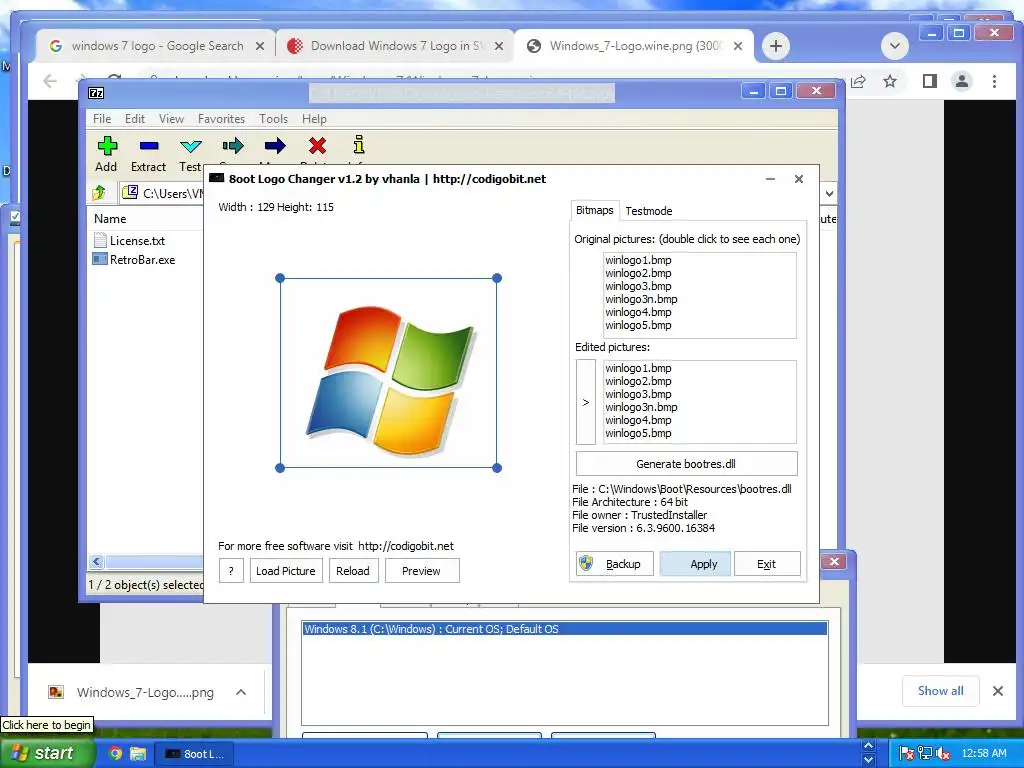Click the 7-Zip Delete red X icon
The image size is (1024, 768).
317,146
